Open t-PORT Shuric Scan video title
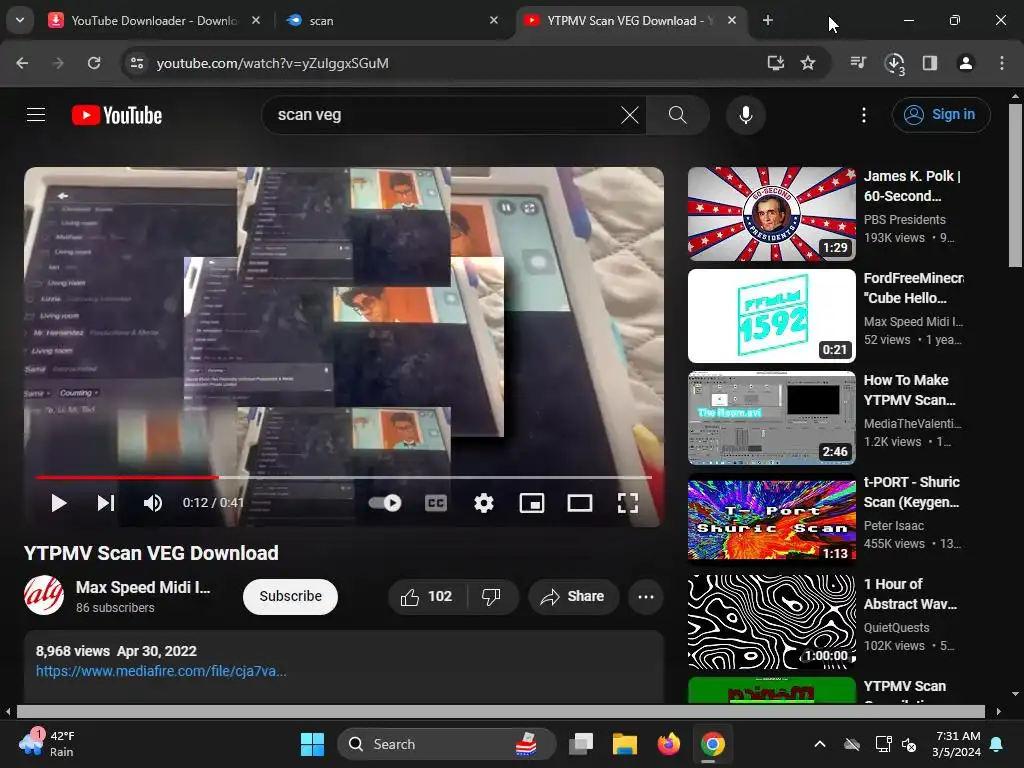Viewport: 1024px width, 768px height. (912, 492)
